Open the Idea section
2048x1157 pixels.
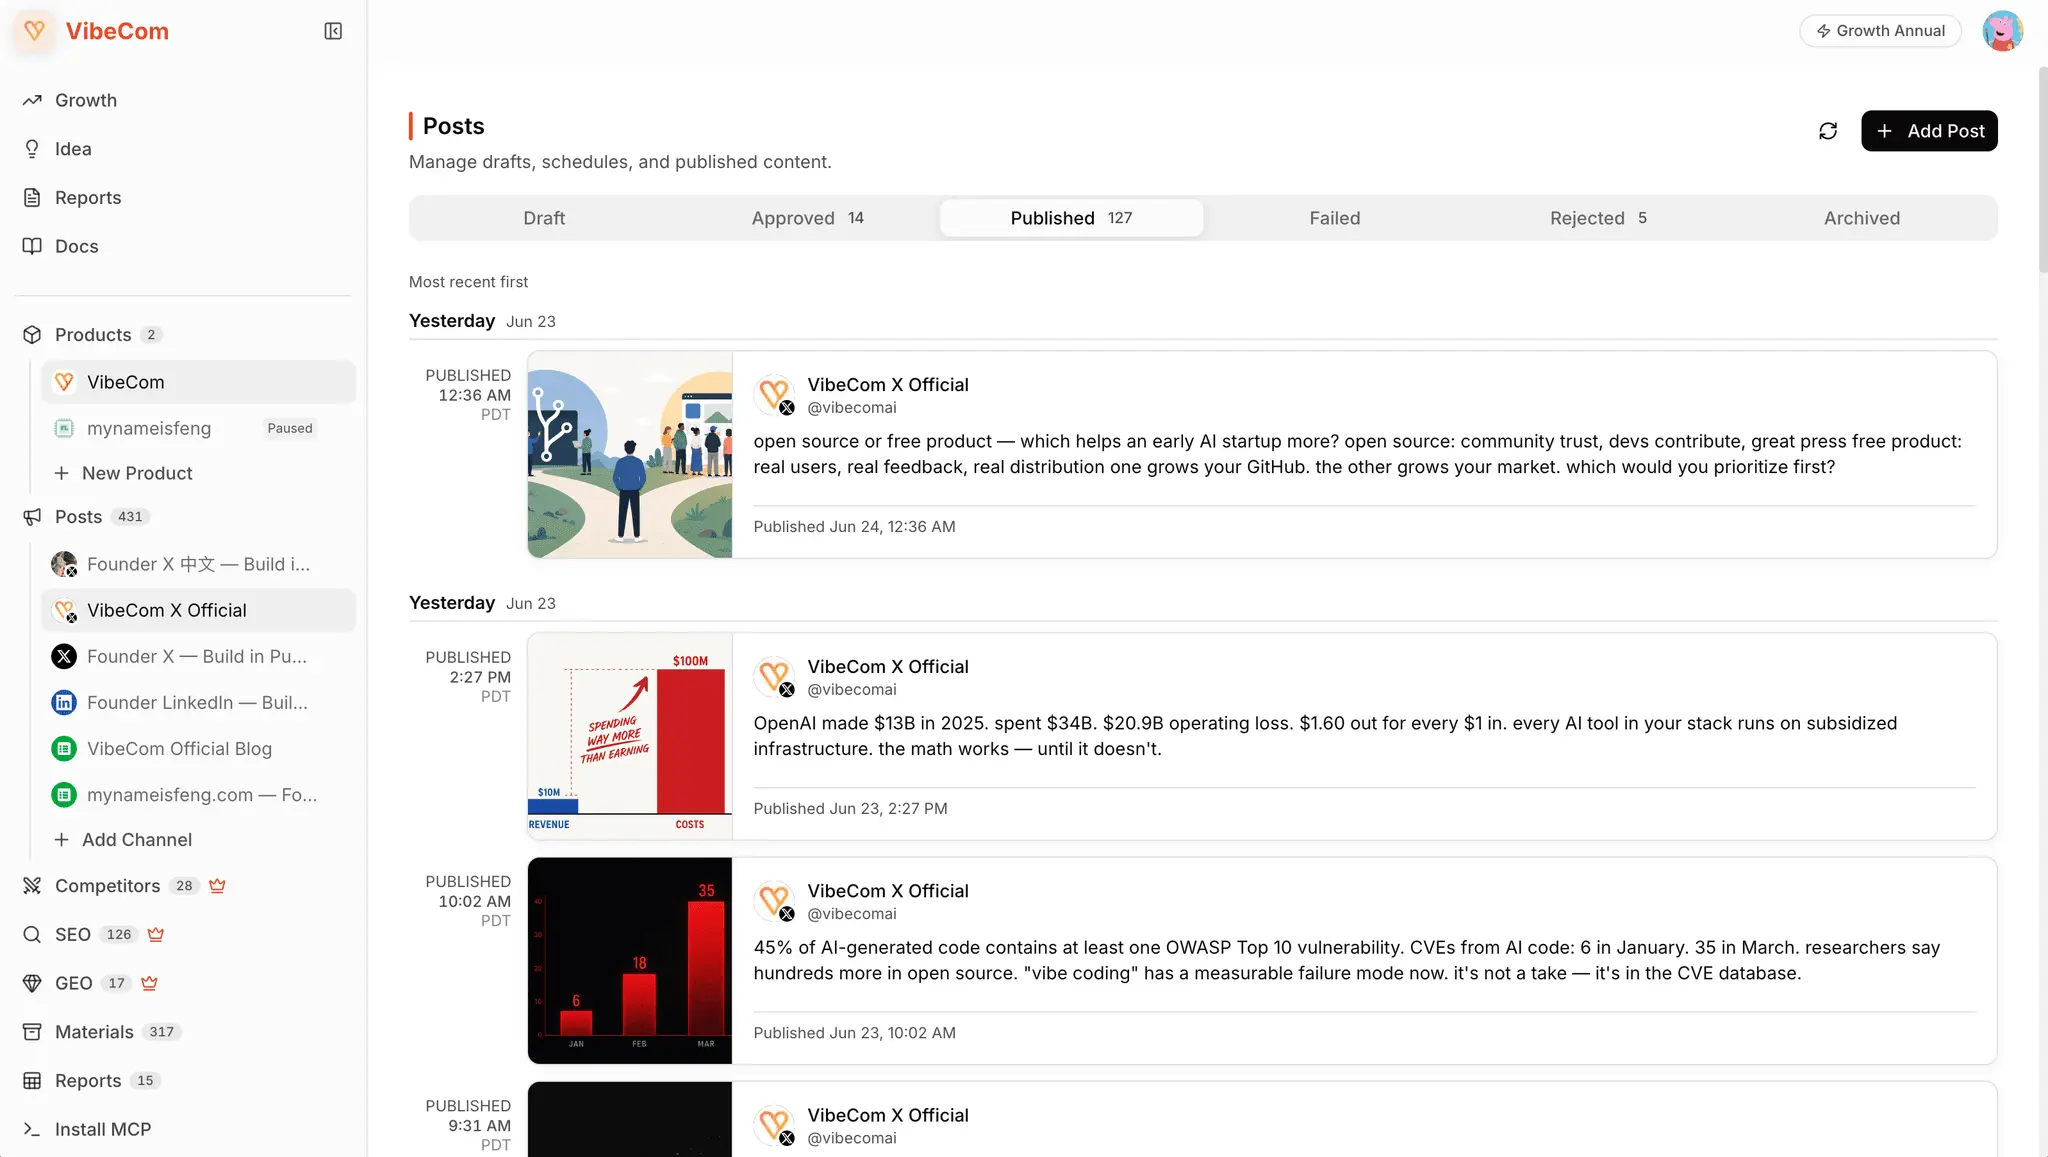(x=73, y=149)
